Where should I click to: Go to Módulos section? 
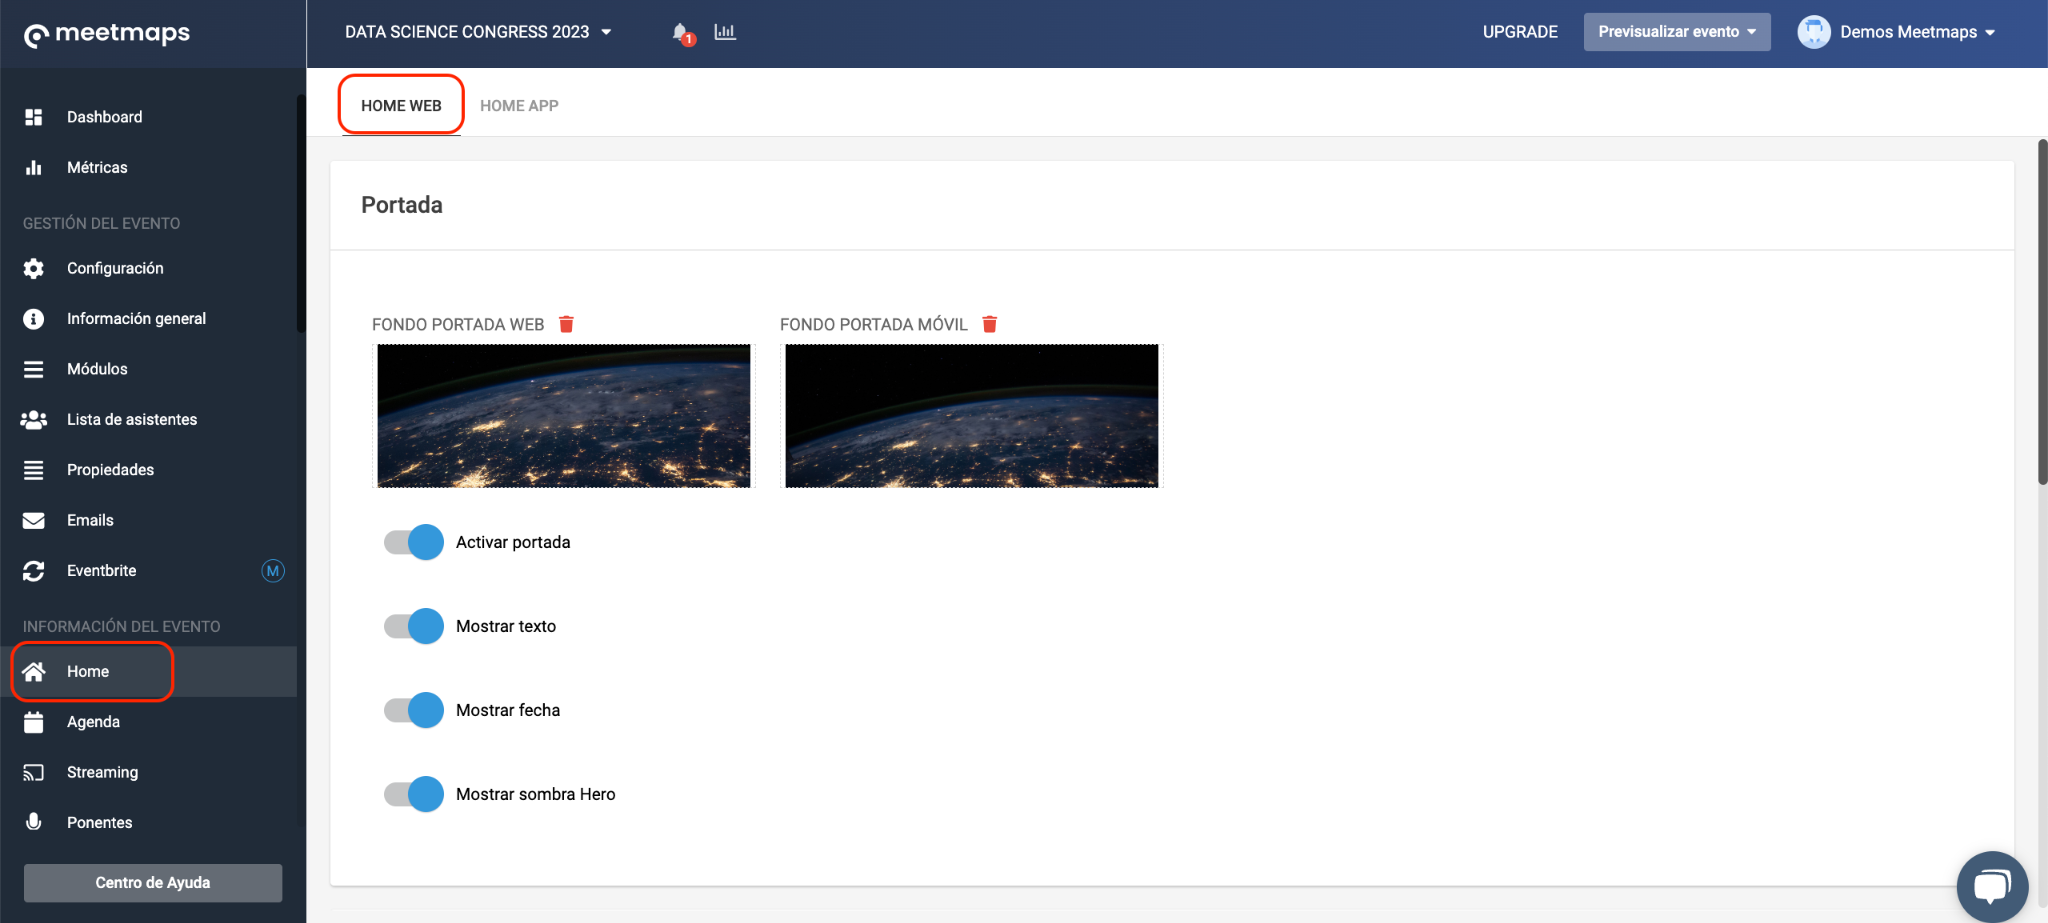149,369
